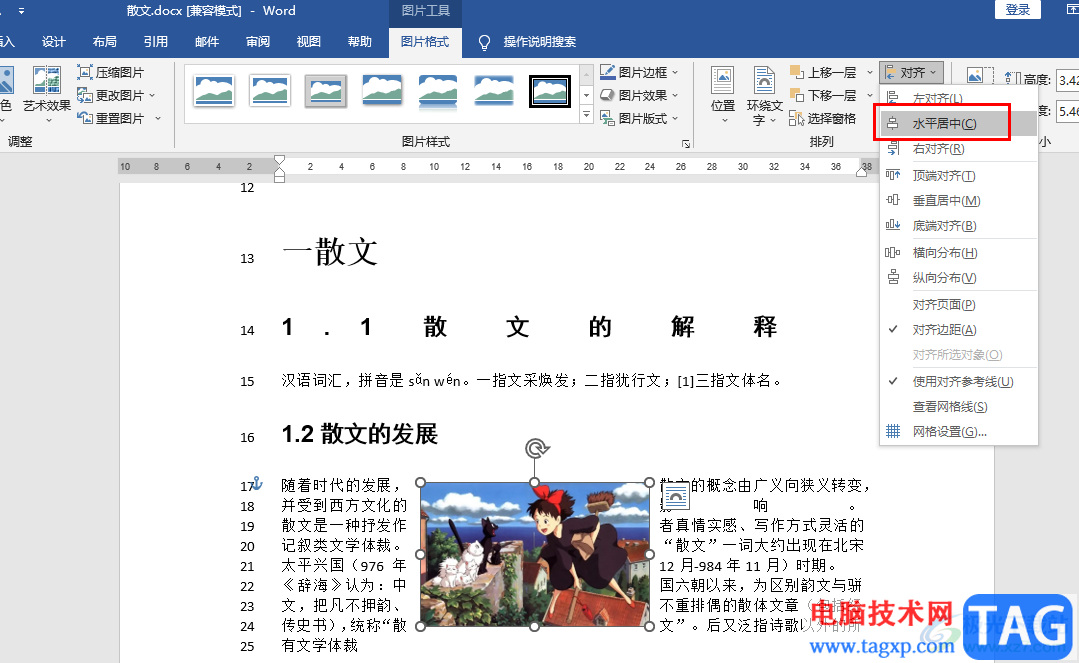Click the 操作说明搜索 search box
1079x663 pixels.
pos(540,42)
